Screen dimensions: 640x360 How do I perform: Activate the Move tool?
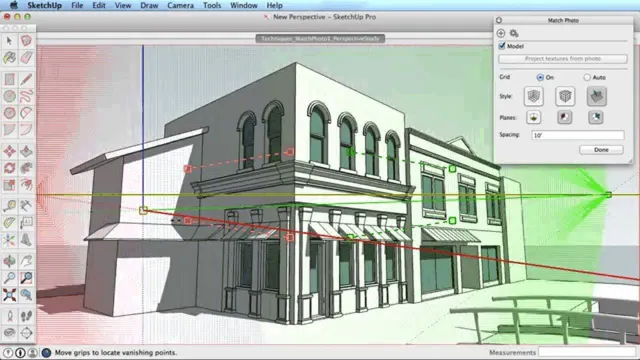[9, 151]
